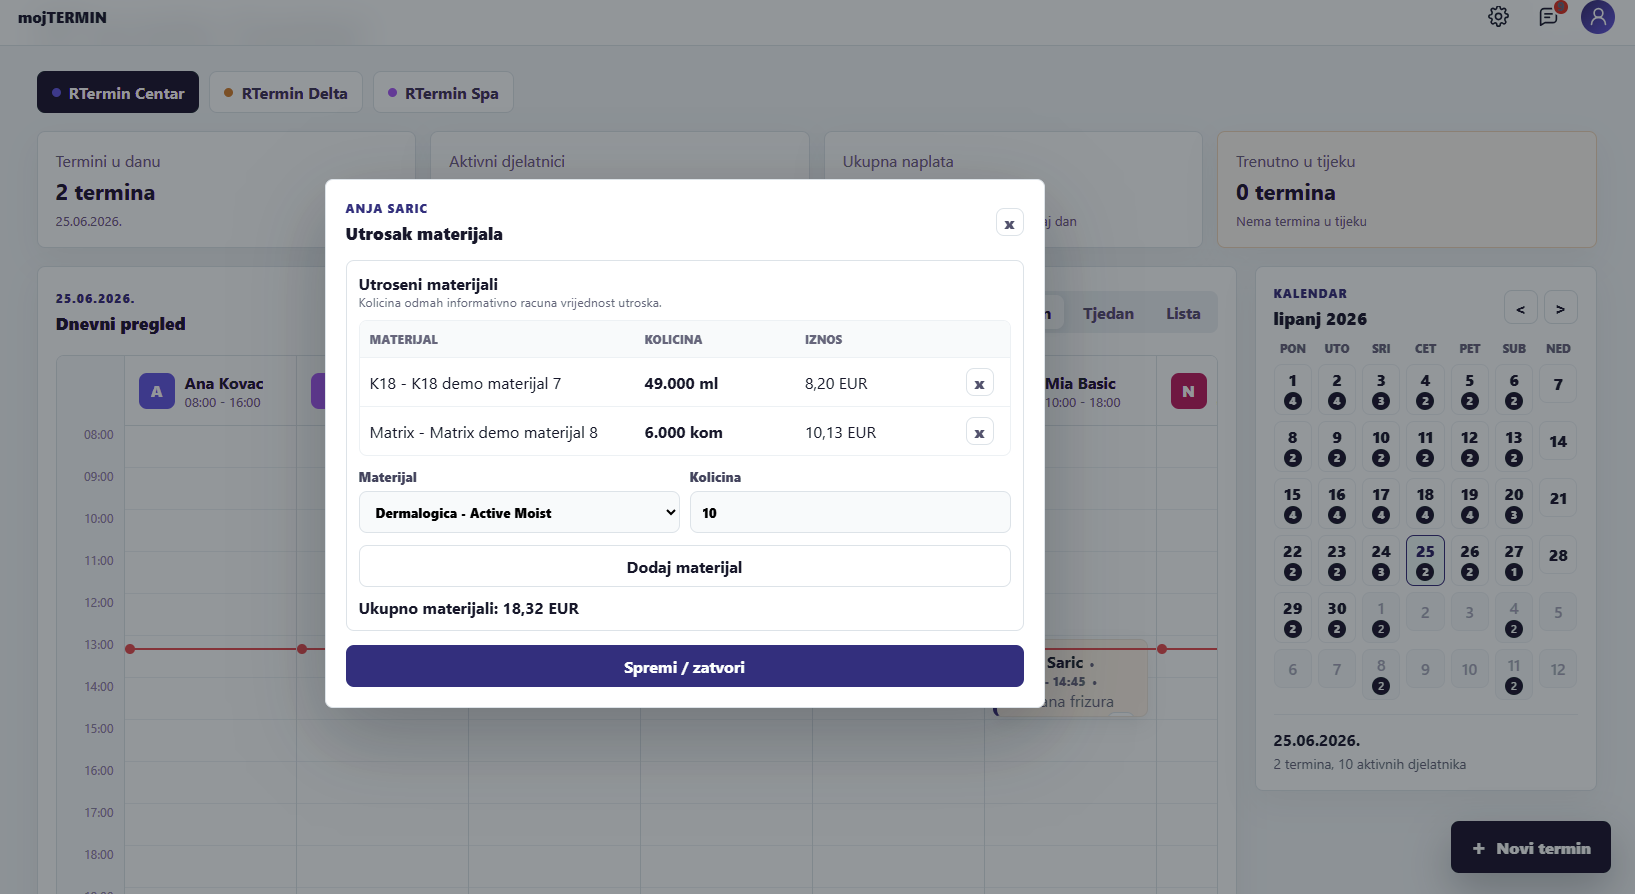Select June 30 in the calendar
The width and height of the screenshot is (1635, 894).
[x=1337, y=617]
